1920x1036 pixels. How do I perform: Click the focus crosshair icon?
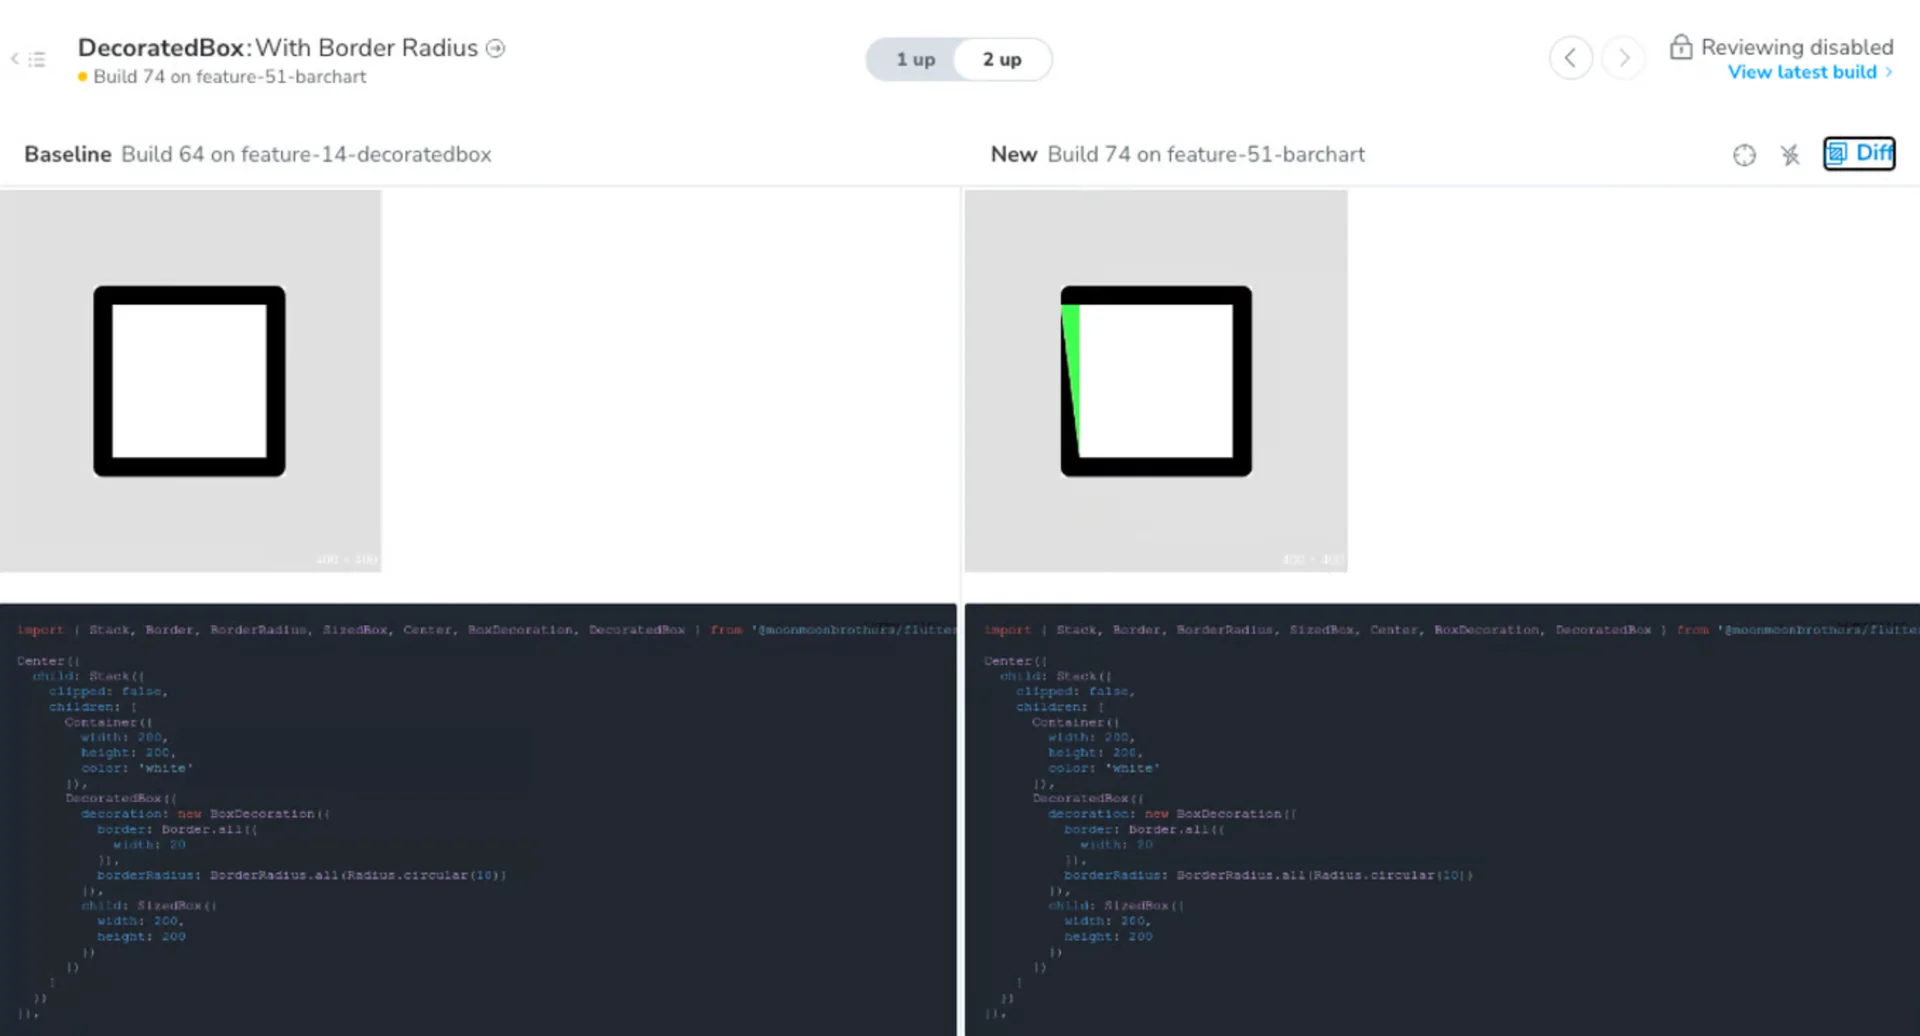[x=1744, y=155]
